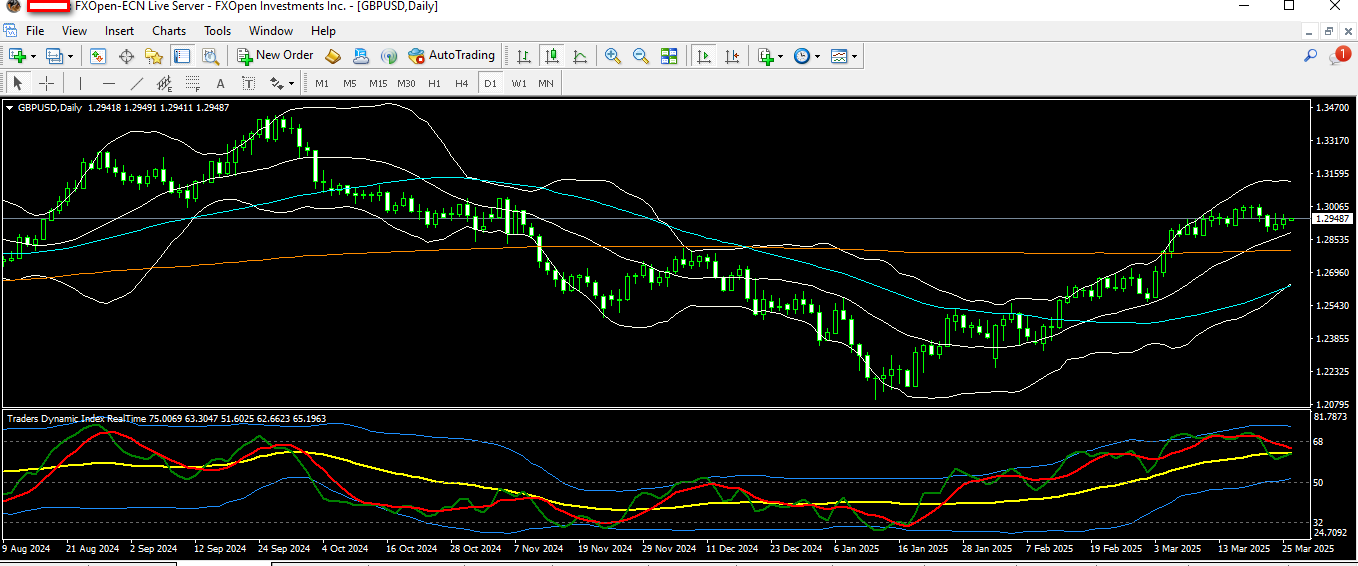The image size is (1358, 566).
Task: Click the 9 Aug 2024 date label
Action: [27, 548]
